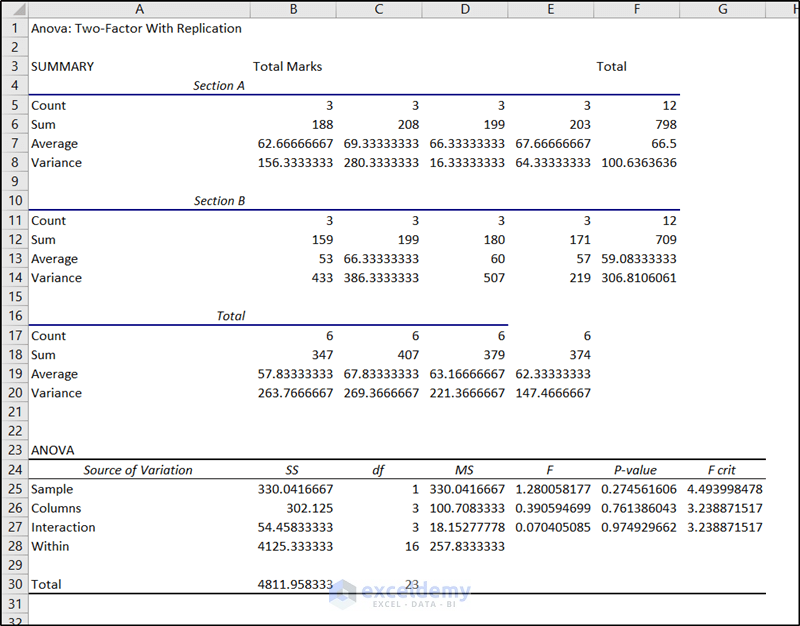800x626 pixels.
Task: Click the 'F crit' header cell
Action: [721, 470]
